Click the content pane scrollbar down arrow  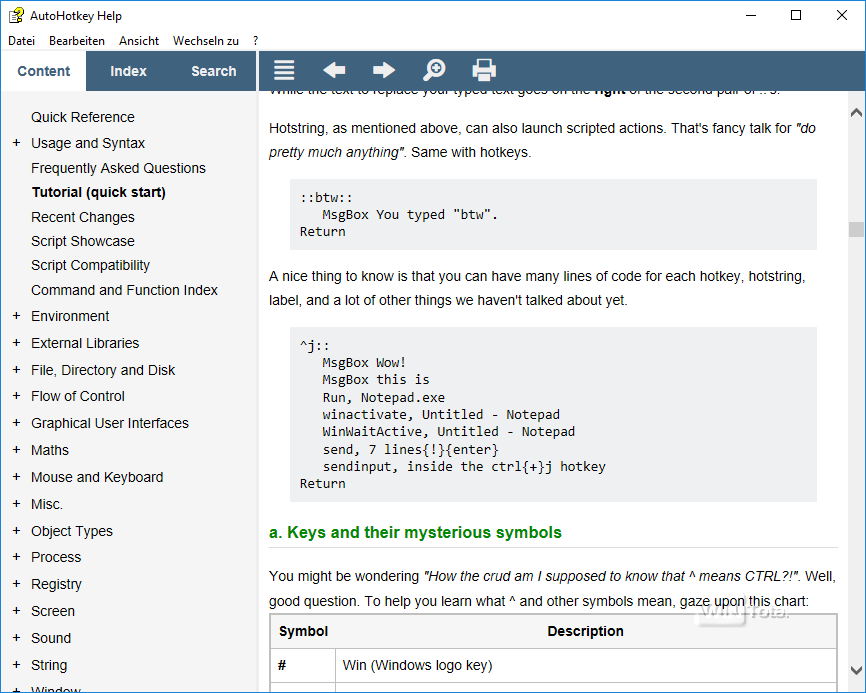856,671
